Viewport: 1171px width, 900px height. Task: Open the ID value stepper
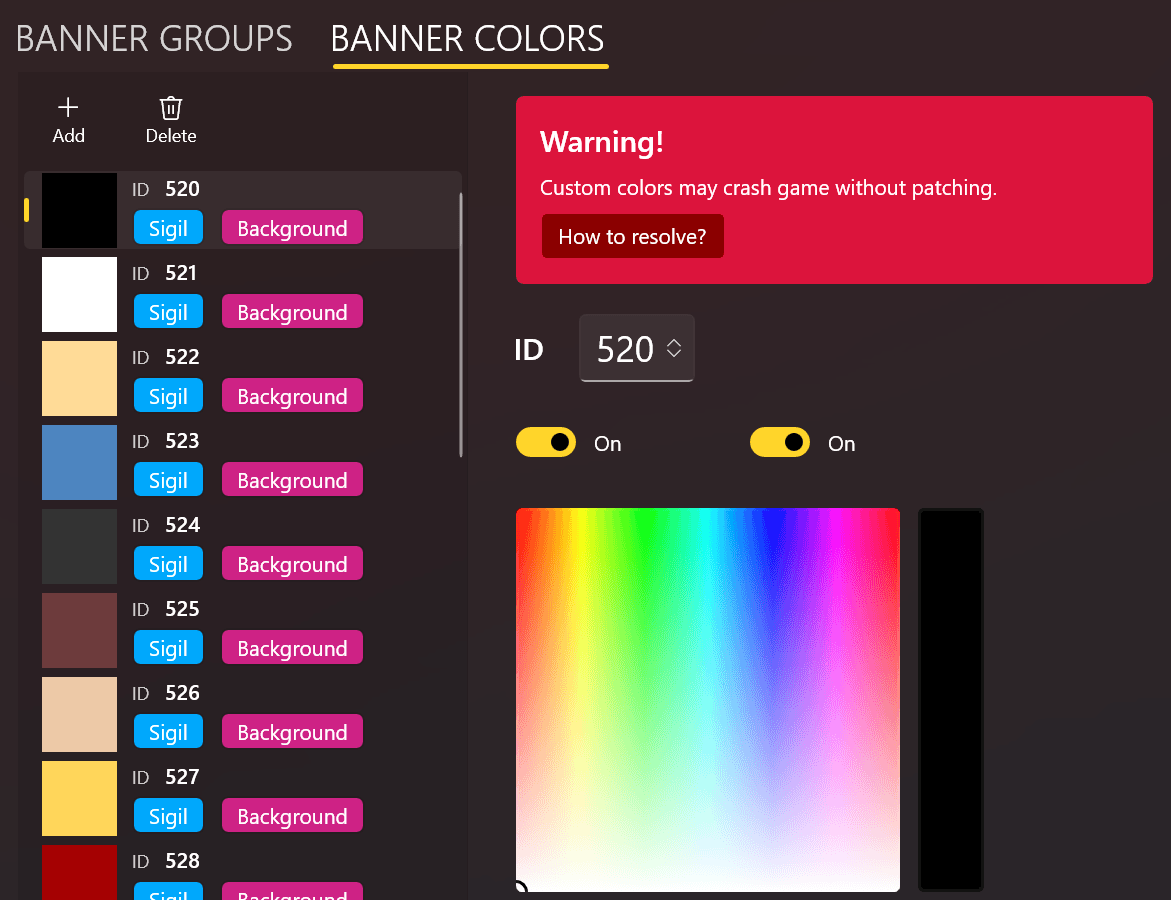[x=675, y=348]
